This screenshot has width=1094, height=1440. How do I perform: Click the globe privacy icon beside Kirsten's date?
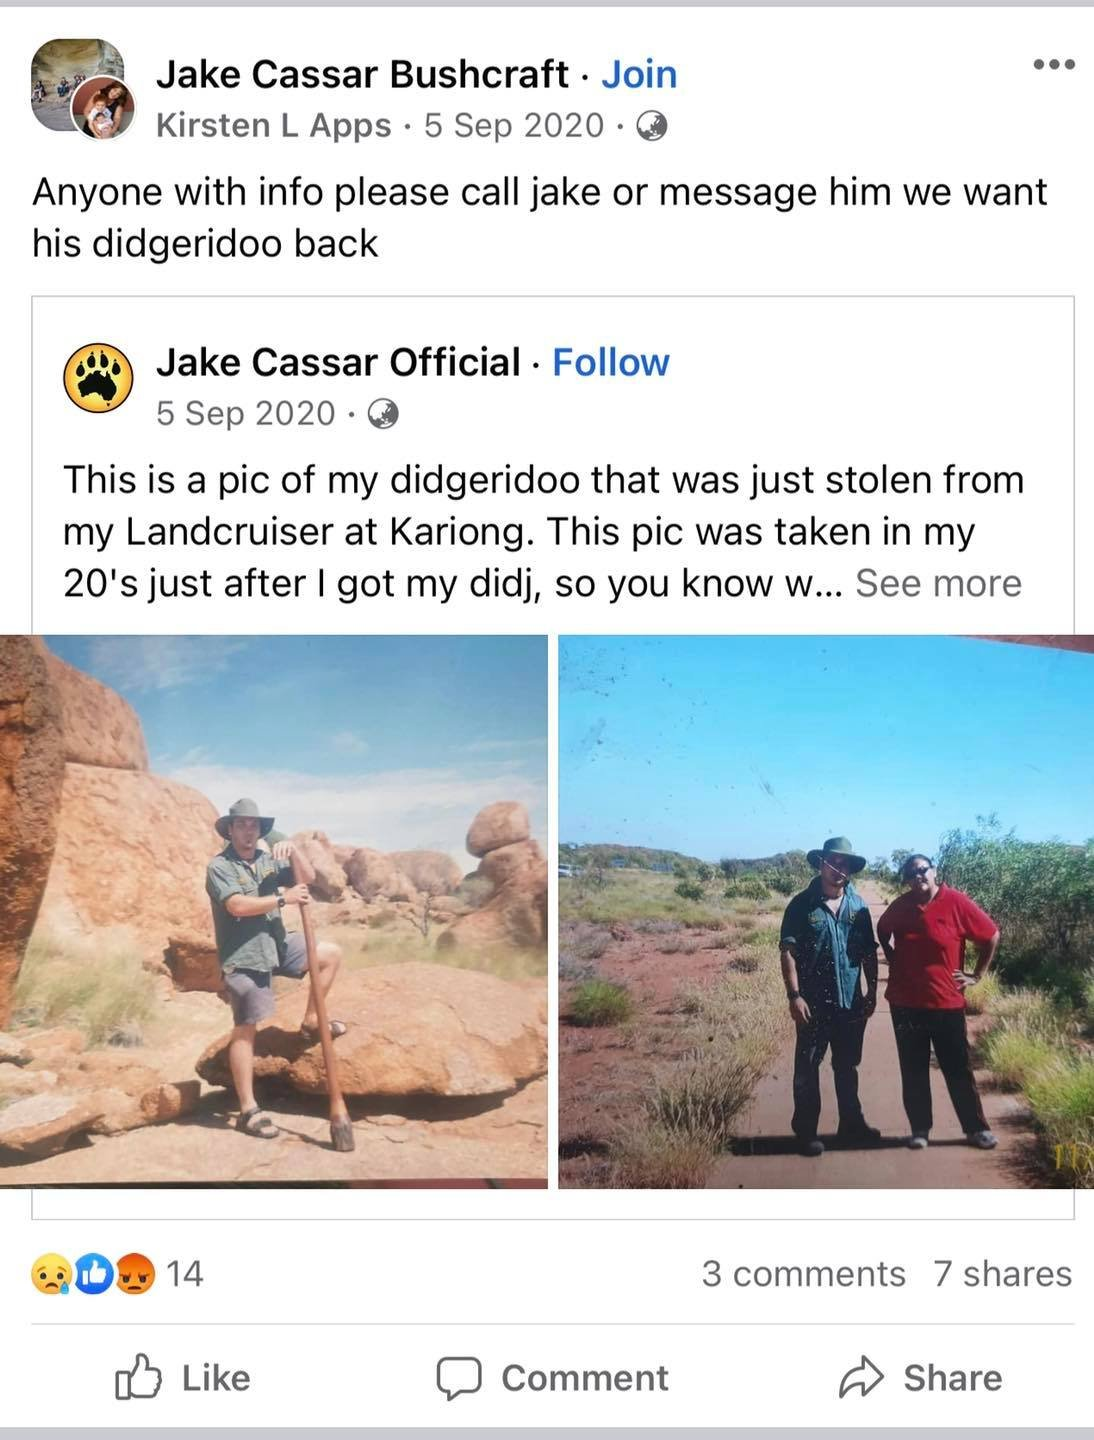point(652,126)
